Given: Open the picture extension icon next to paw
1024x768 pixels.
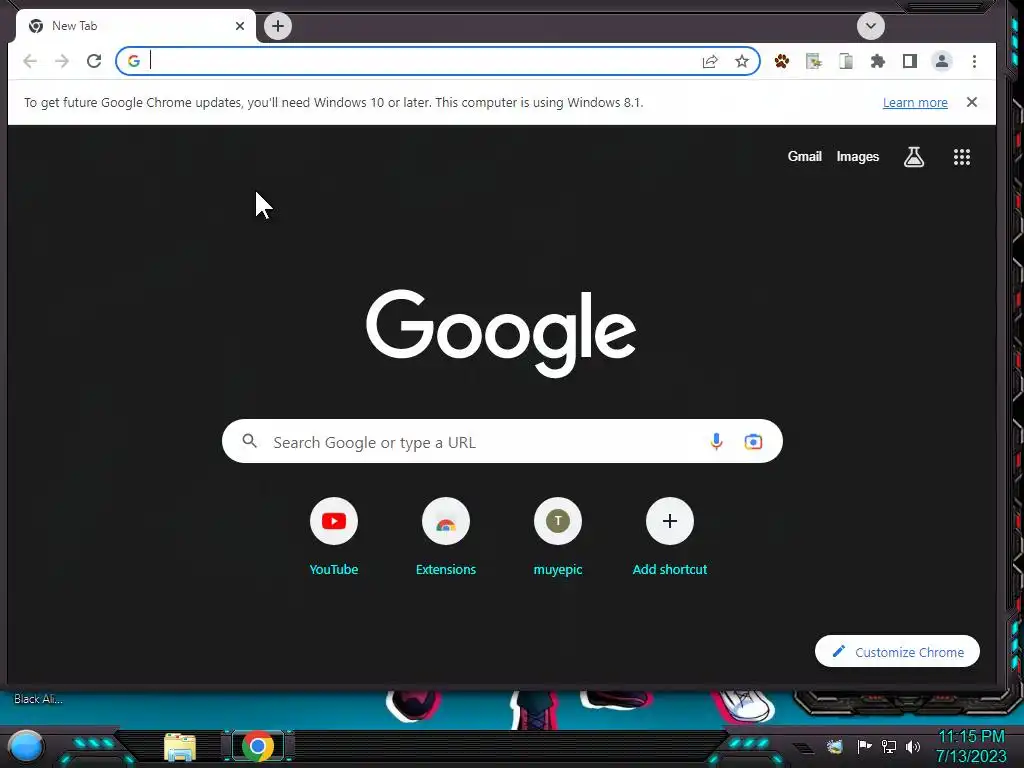Looking at the screenshot, I should pos(814,61).
